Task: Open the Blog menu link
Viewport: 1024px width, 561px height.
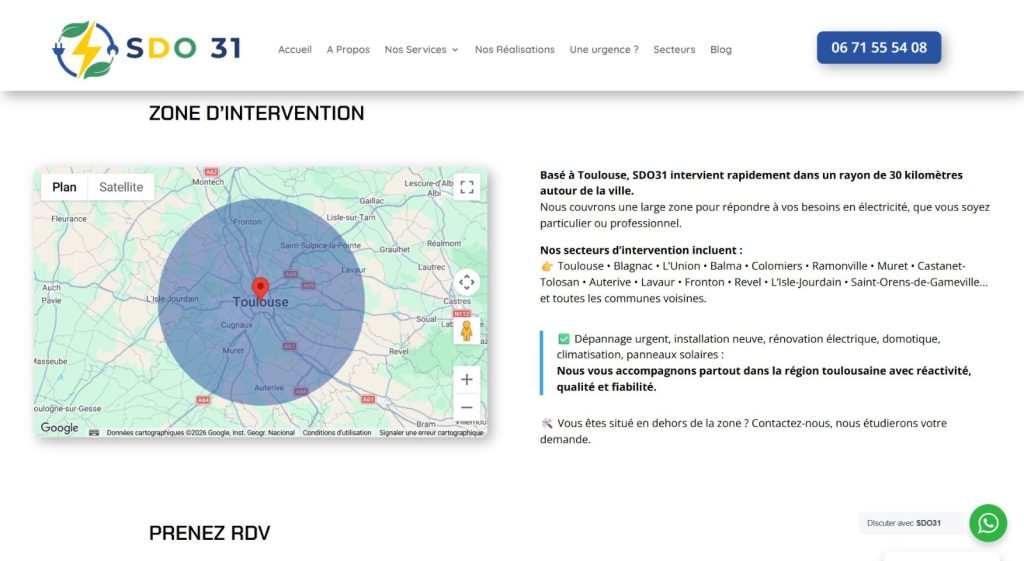Action: click(x=721, y=50)
